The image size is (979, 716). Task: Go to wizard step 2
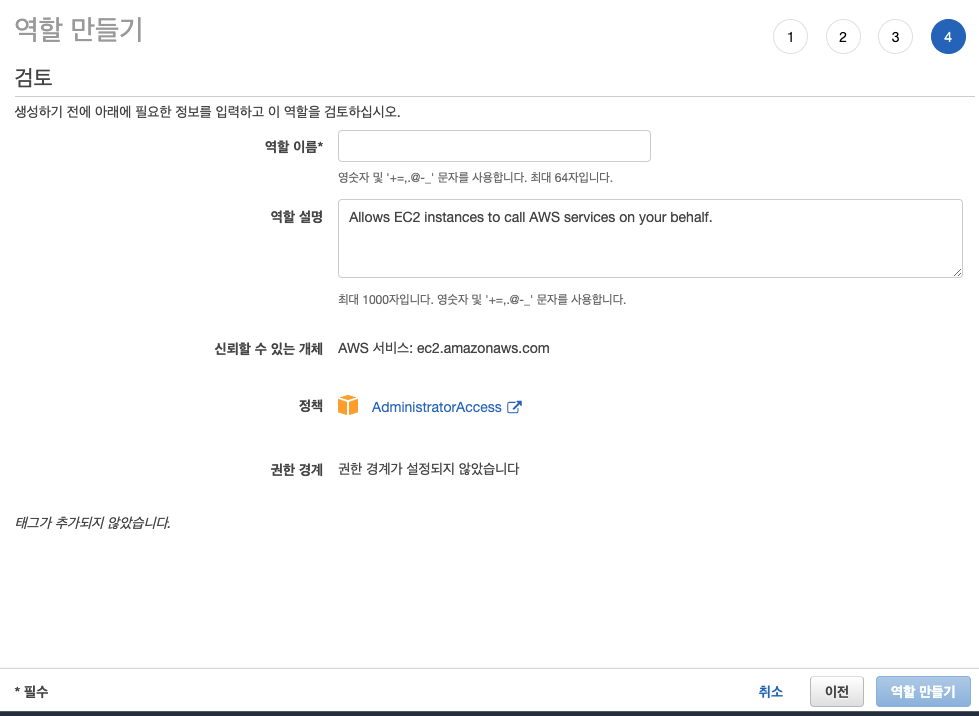[843, 37]
